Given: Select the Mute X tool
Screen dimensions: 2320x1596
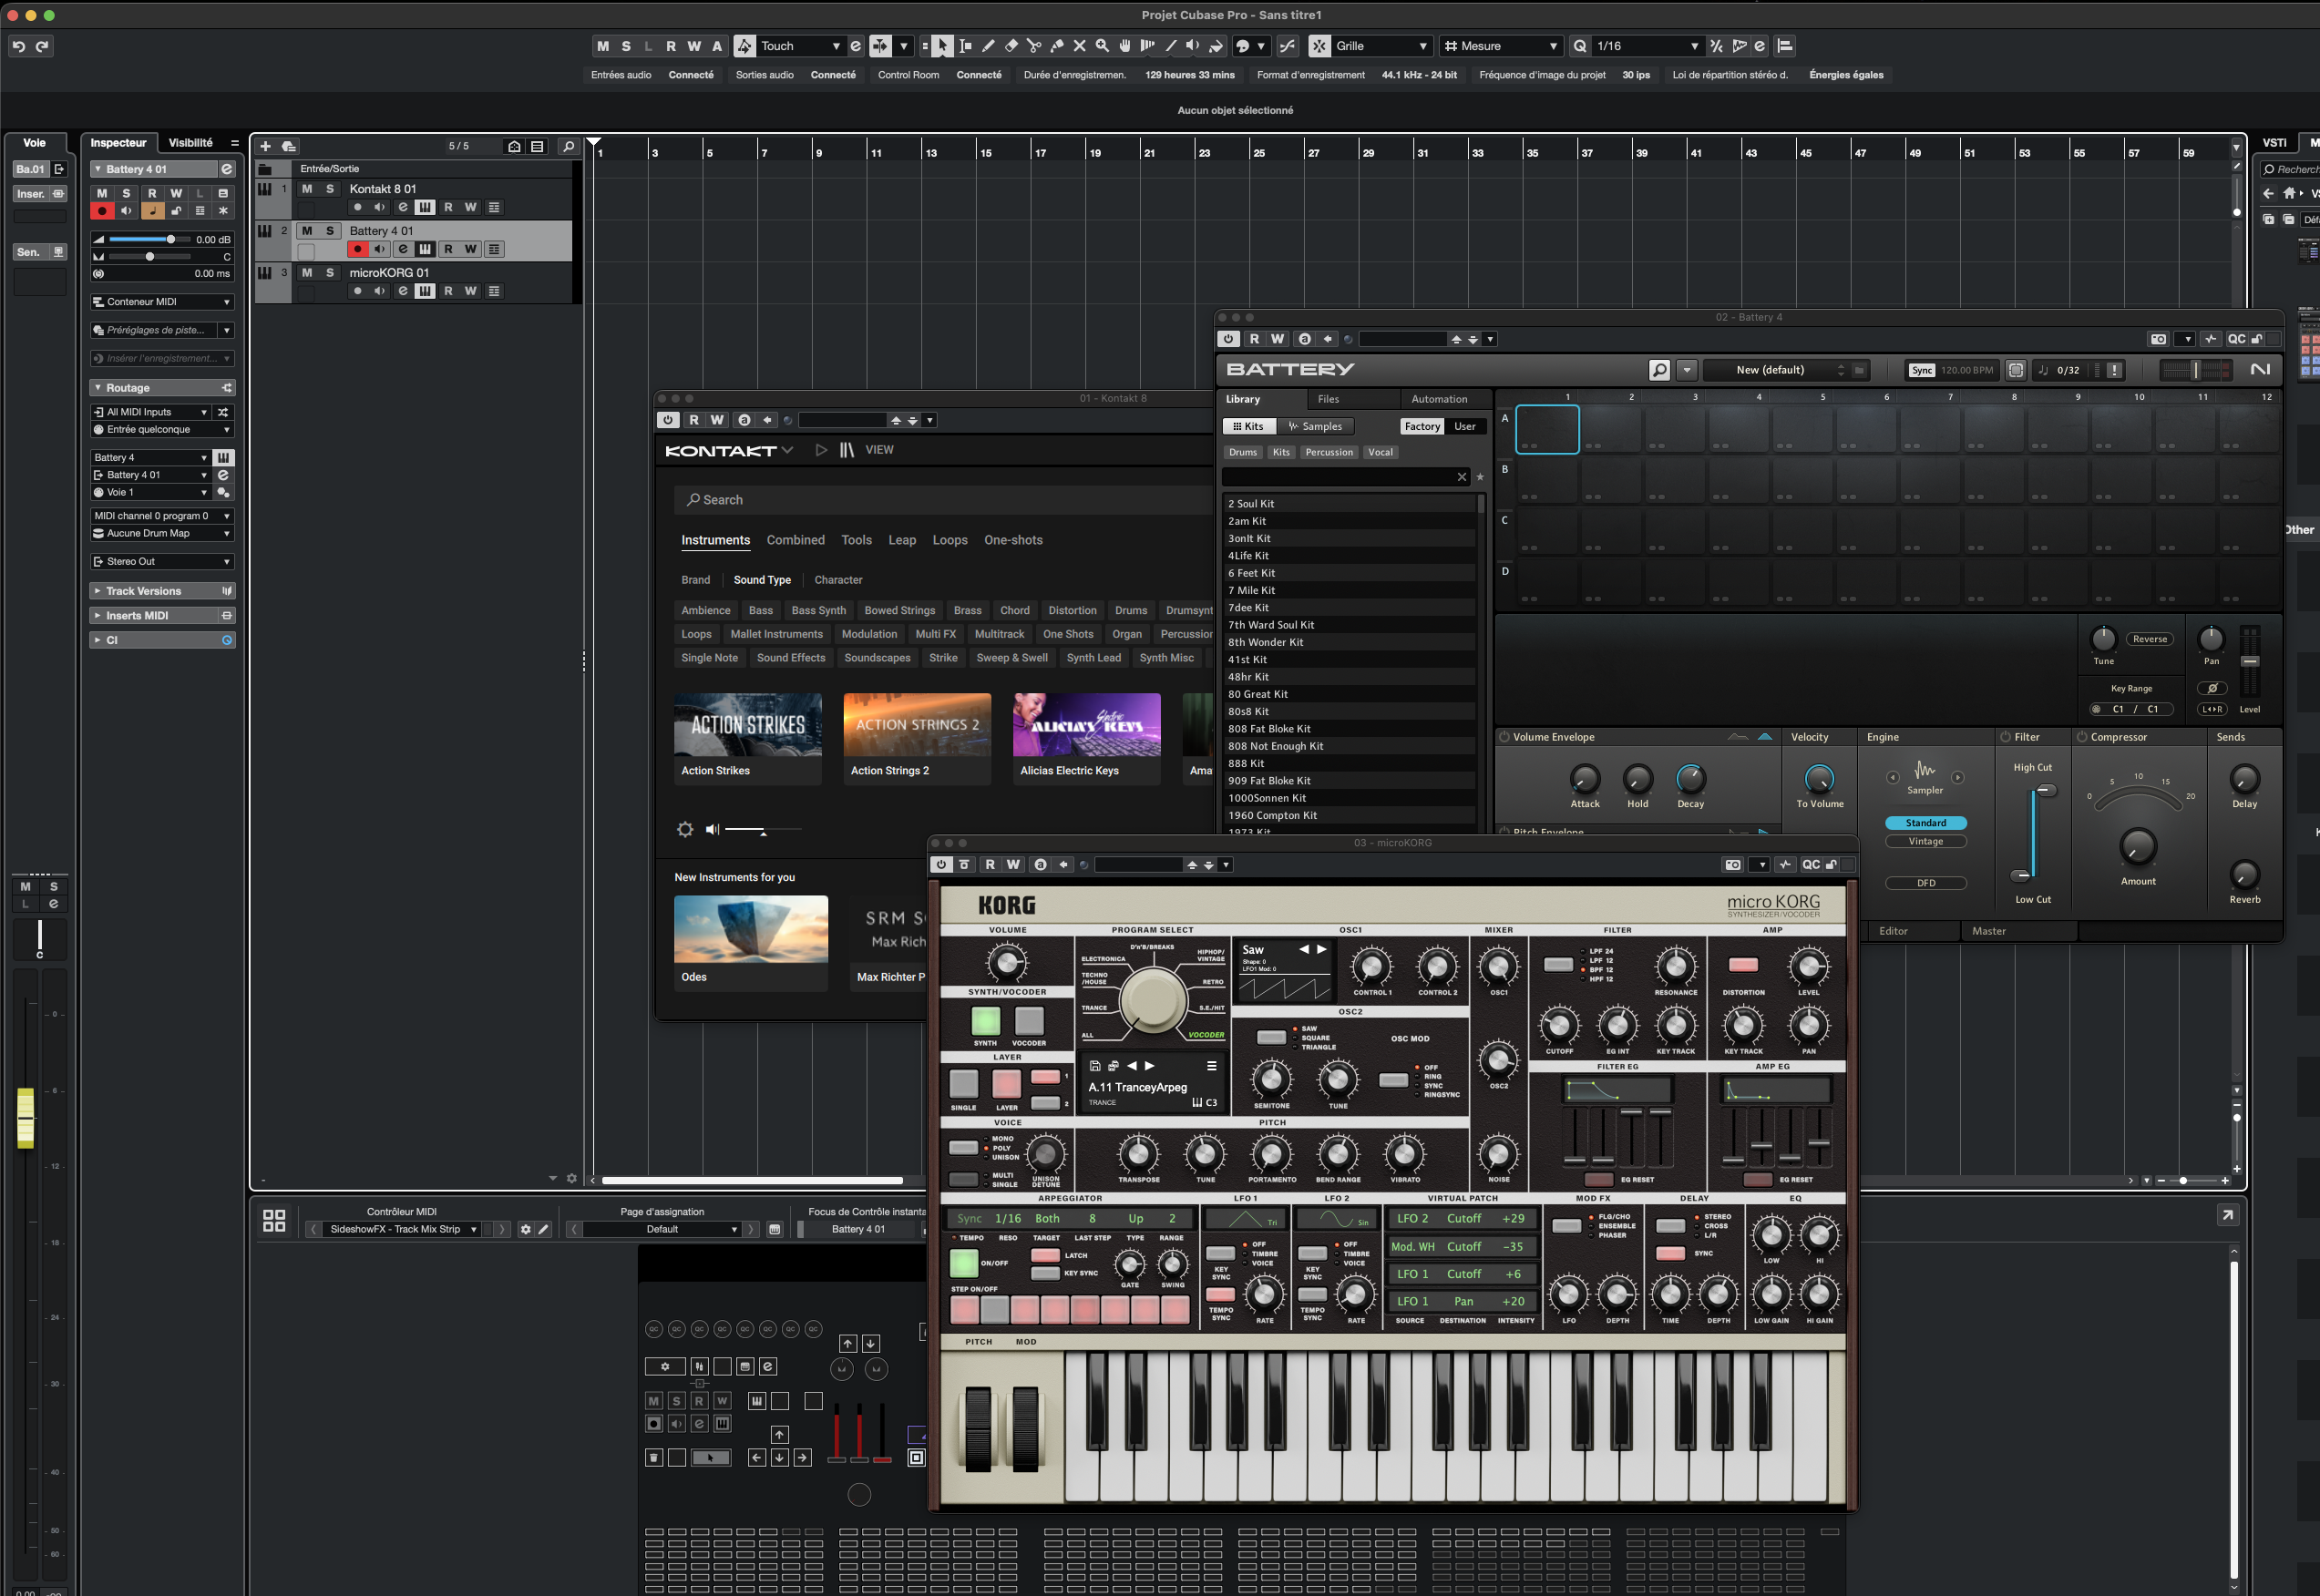Looking at the screenshot, I should tap(1079, 46).
